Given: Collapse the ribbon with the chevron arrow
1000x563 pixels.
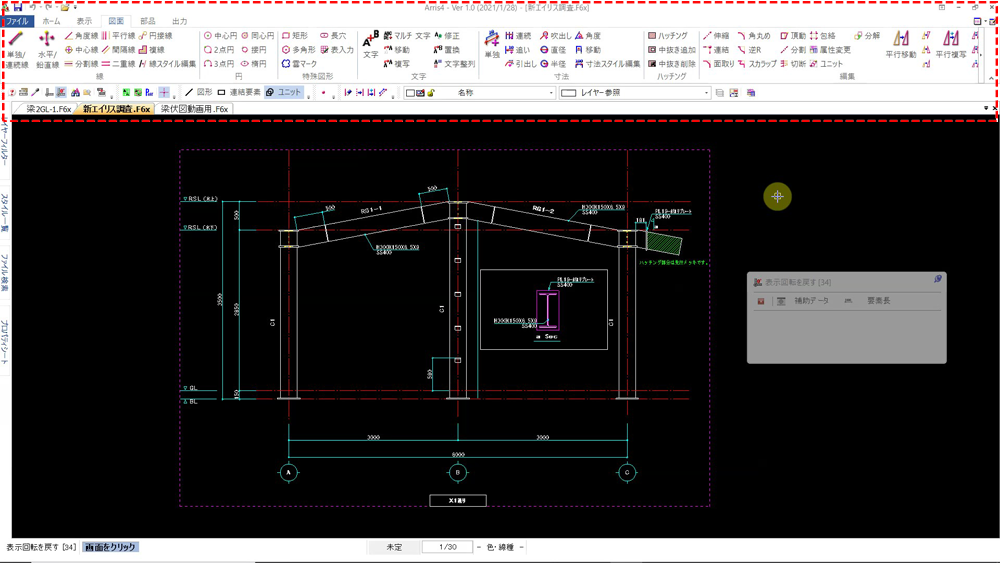Looking at the screenshot, I should [991, 79].
